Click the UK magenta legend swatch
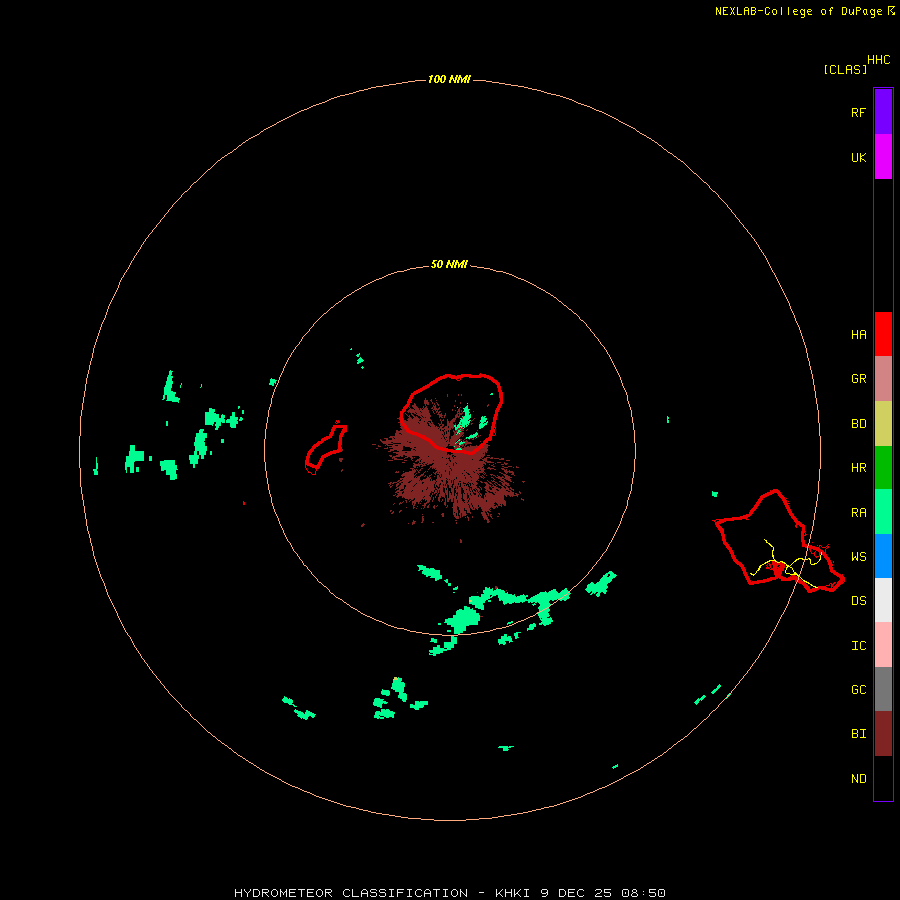The width and height of the screenshot is (900, 900). [883, 157]
